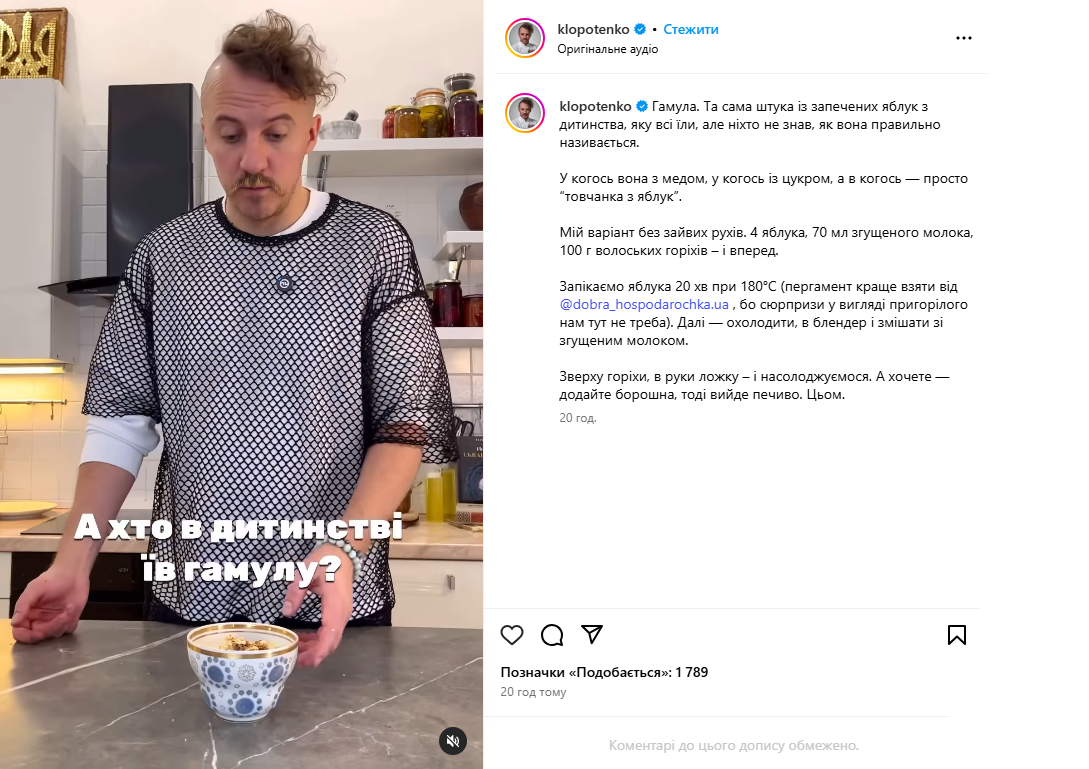Viewport: 1089px width, 769px height.
Task: Click the header klopotenko profile avatar
Action: click(525, 38)
